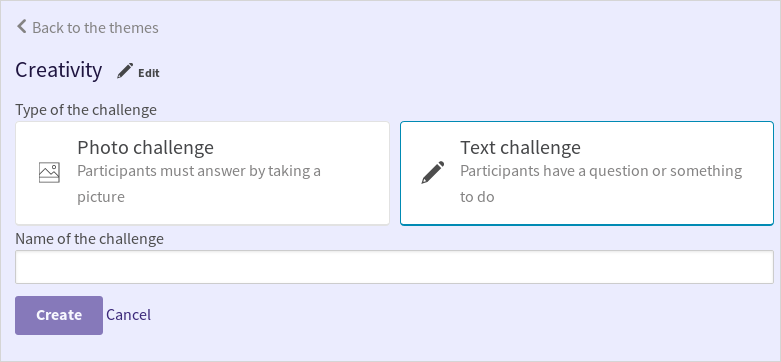The width and height of the screenshot is (781, 362).
Task: Click the Name of the challenge label
Action: (x=90, y=239)
